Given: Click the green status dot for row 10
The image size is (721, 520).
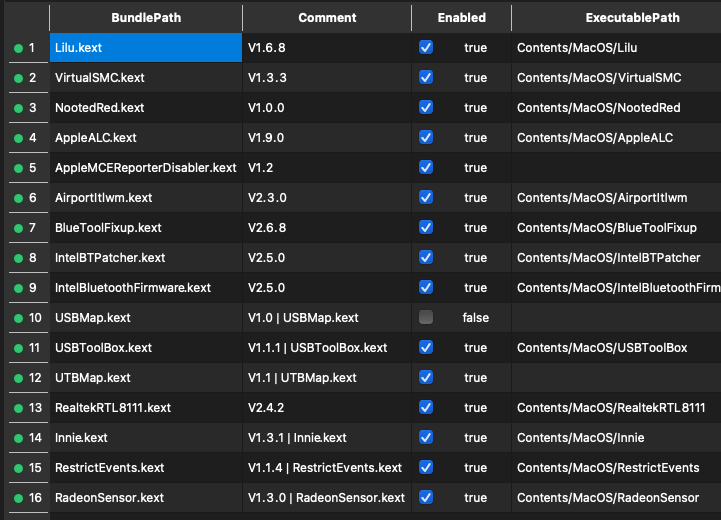Looking at the screenshot, I should [18, 318].
